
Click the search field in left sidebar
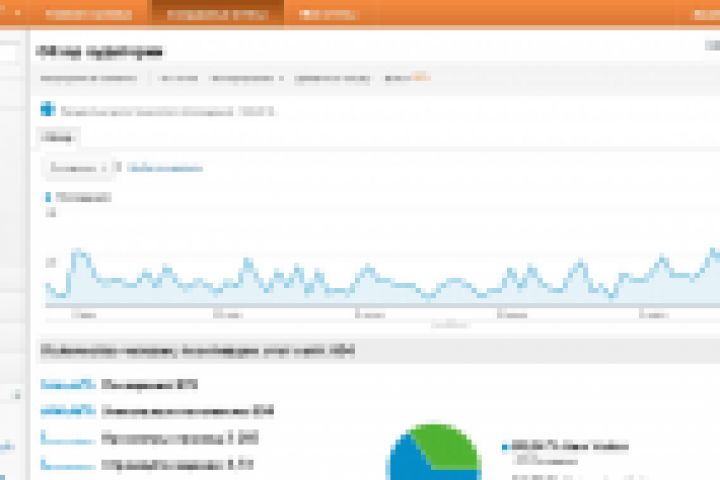coord(8,53)
